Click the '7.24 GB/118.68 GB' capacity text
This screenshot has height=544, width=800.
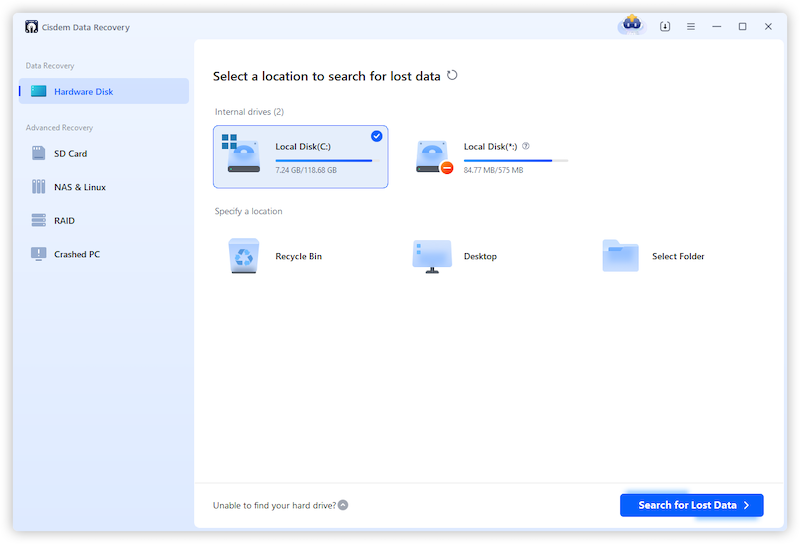306,170
